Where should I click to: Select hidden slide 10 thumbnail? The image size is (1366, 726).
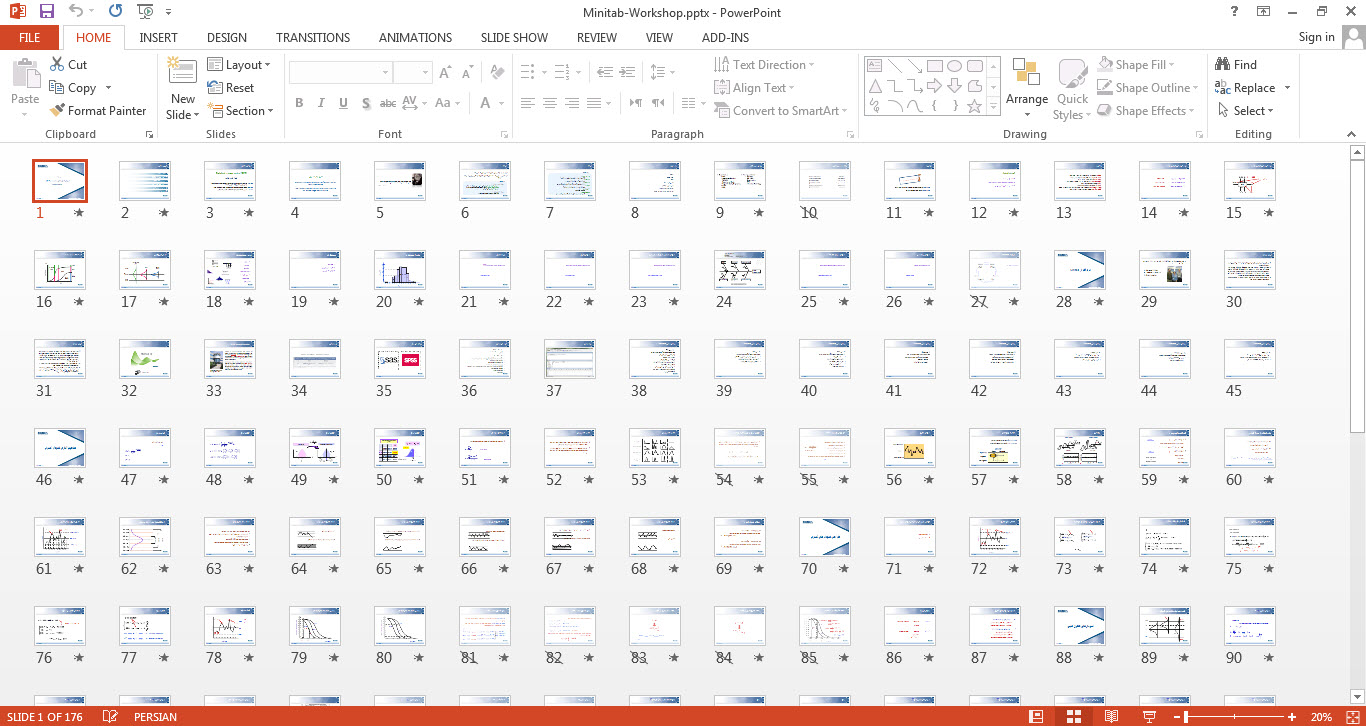tap(825, 181)
